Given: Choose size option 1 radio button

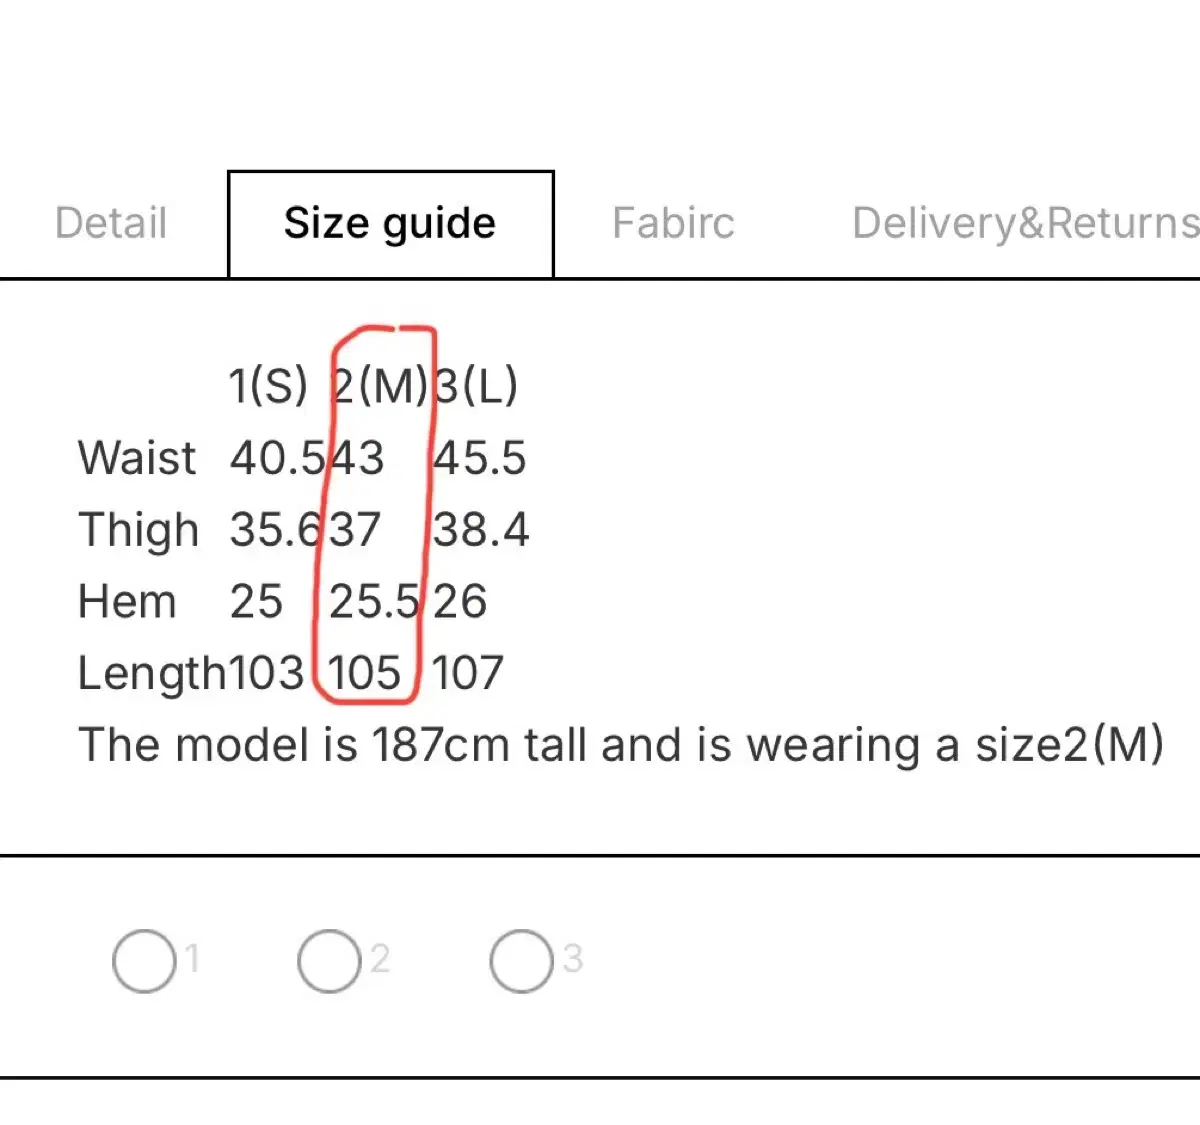Looking at the screenshot, I should tap(144, 961).
